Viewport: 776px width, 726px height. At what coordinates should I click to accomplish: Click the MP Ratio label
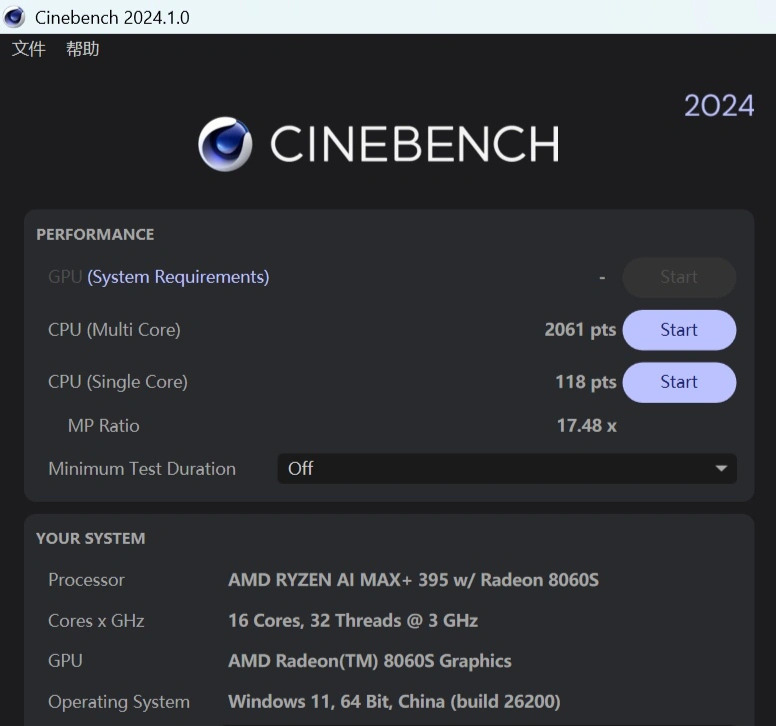click(x=104, y=426)
